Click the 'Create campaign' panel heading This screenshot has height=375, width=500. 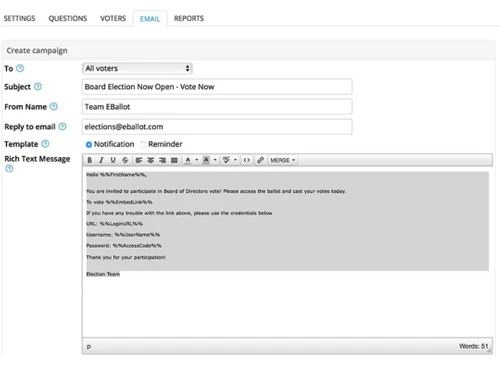(x=37, y=51)
